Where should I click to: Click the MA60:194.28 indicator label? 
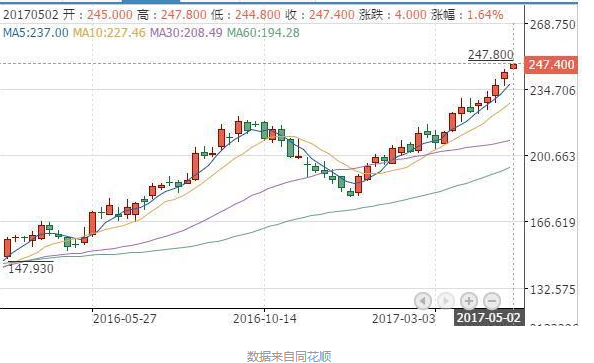[263, 33]
